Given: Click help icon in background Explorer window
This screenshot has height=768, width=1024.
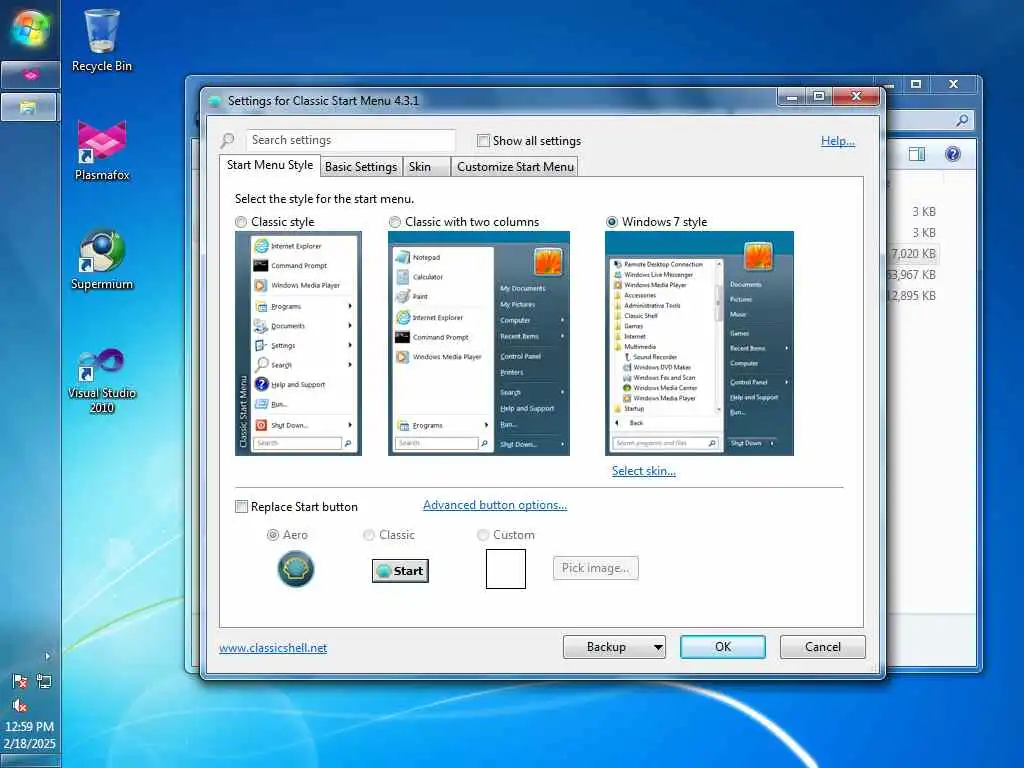Looking at the screenshot, I should (953, 154).
